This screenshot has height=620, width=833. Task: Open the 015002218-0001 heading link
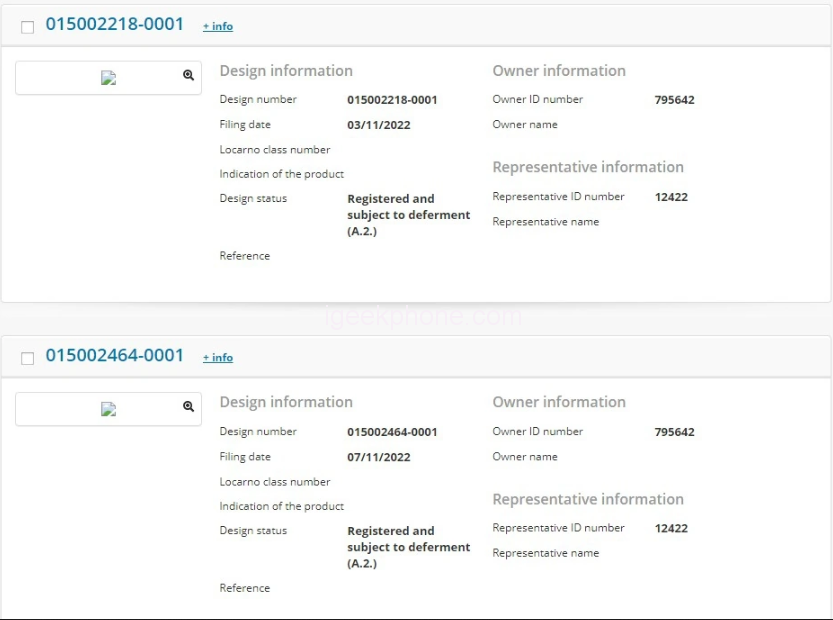pyautogui.click(x=115, y=24)
